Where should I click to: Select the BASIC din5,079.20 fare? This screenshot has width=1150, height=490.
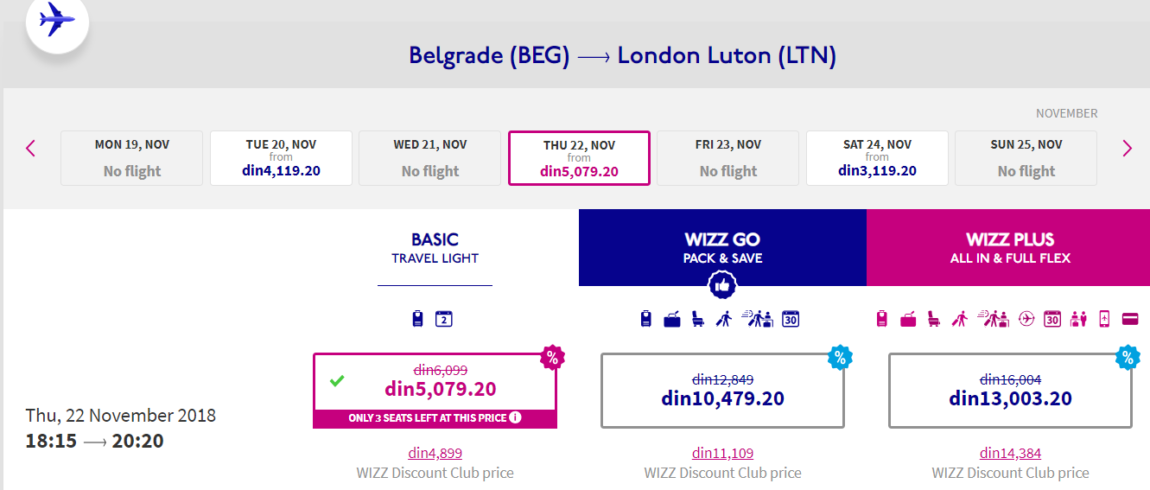435,390
